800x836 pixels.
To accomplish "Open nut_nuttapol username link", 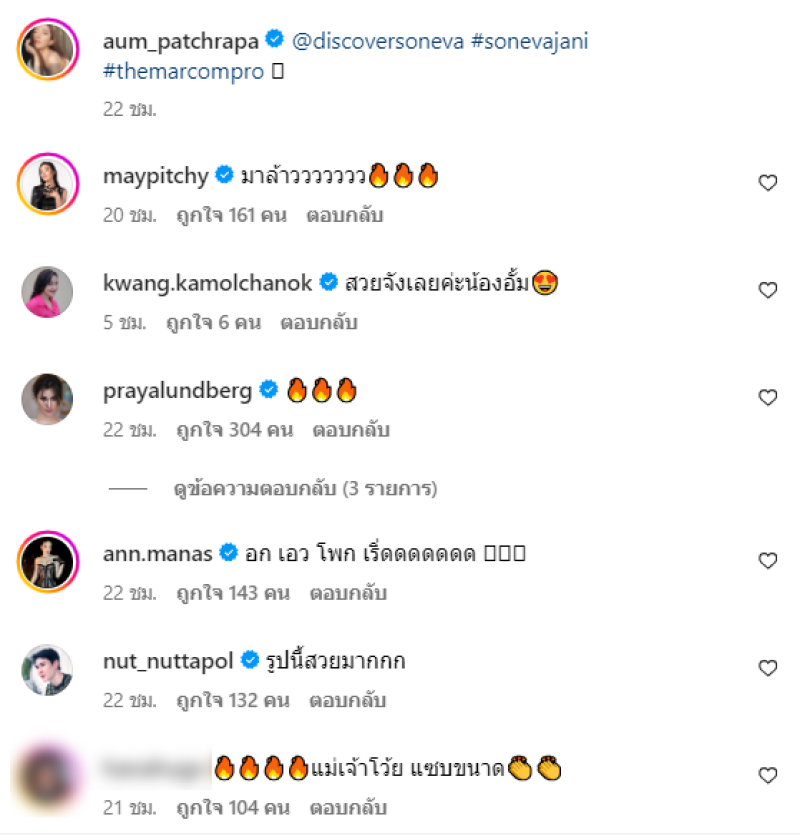I will click(x=168, y=661).
